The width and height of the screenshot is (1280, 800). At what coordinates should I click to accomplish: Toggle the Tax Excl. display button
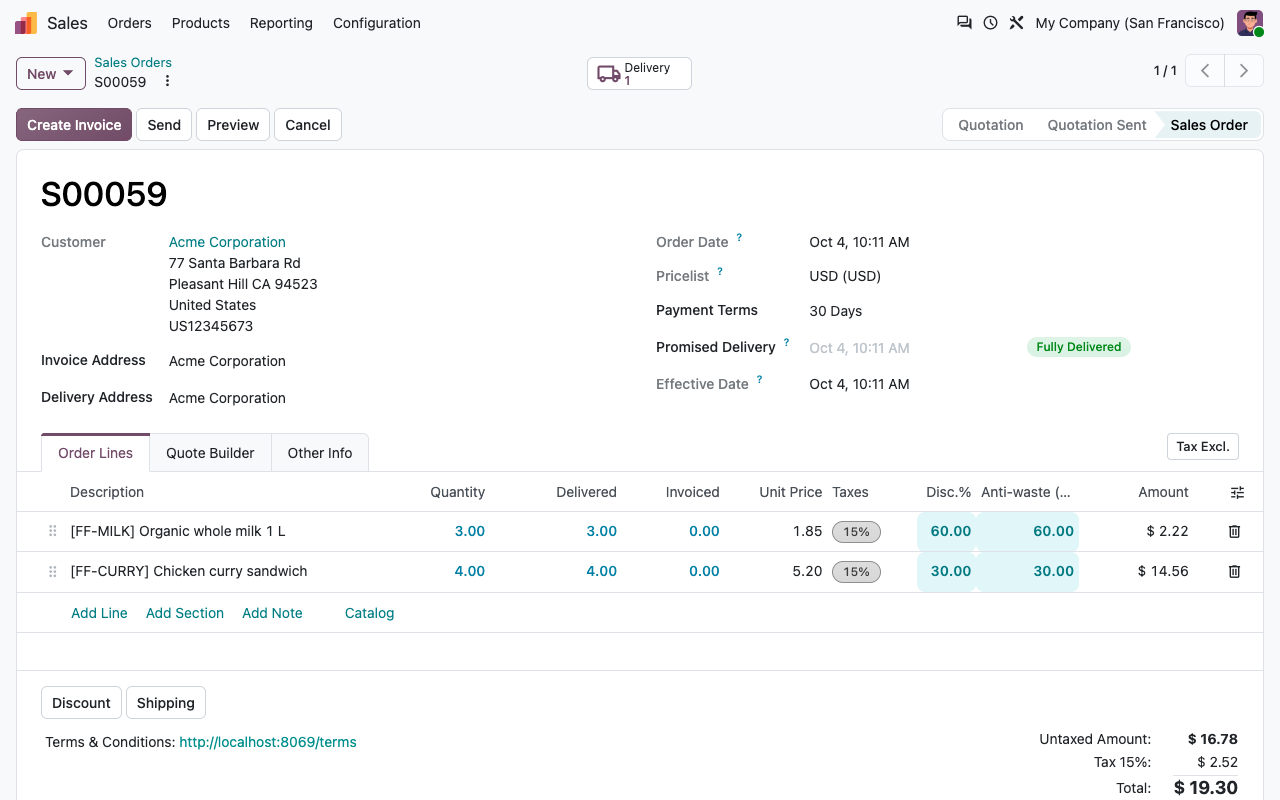pyautogui.click(x=1202, y=447)
